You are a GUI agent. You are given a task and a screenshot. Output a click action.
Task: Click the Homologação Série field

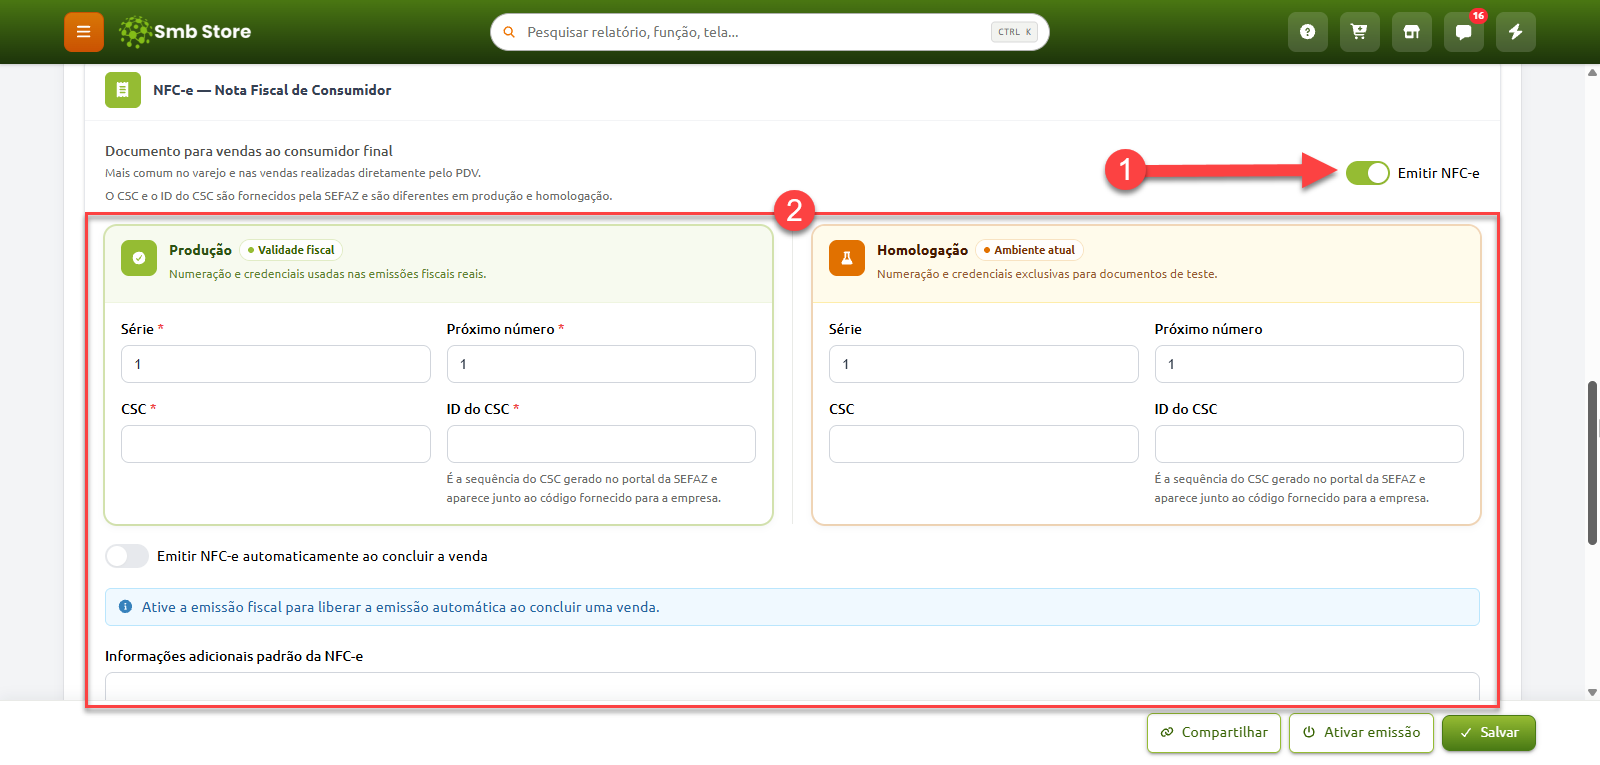tap(984, 364)
